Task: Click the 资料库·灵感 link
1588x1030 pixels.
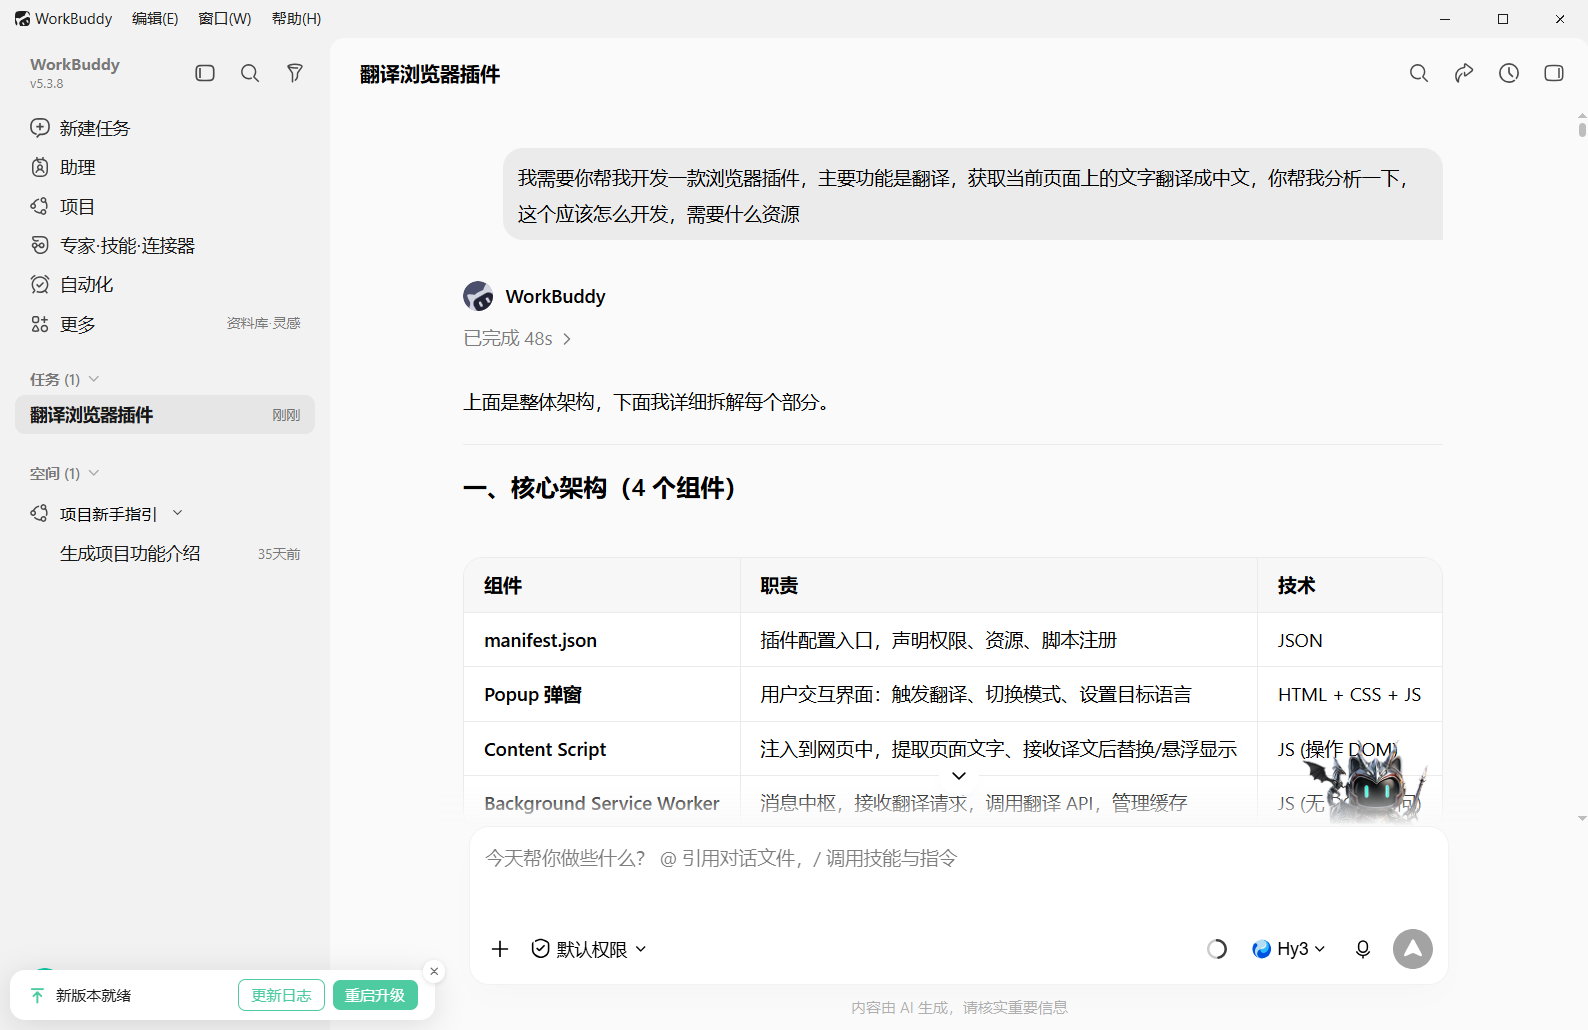Action: click(263, 323)
